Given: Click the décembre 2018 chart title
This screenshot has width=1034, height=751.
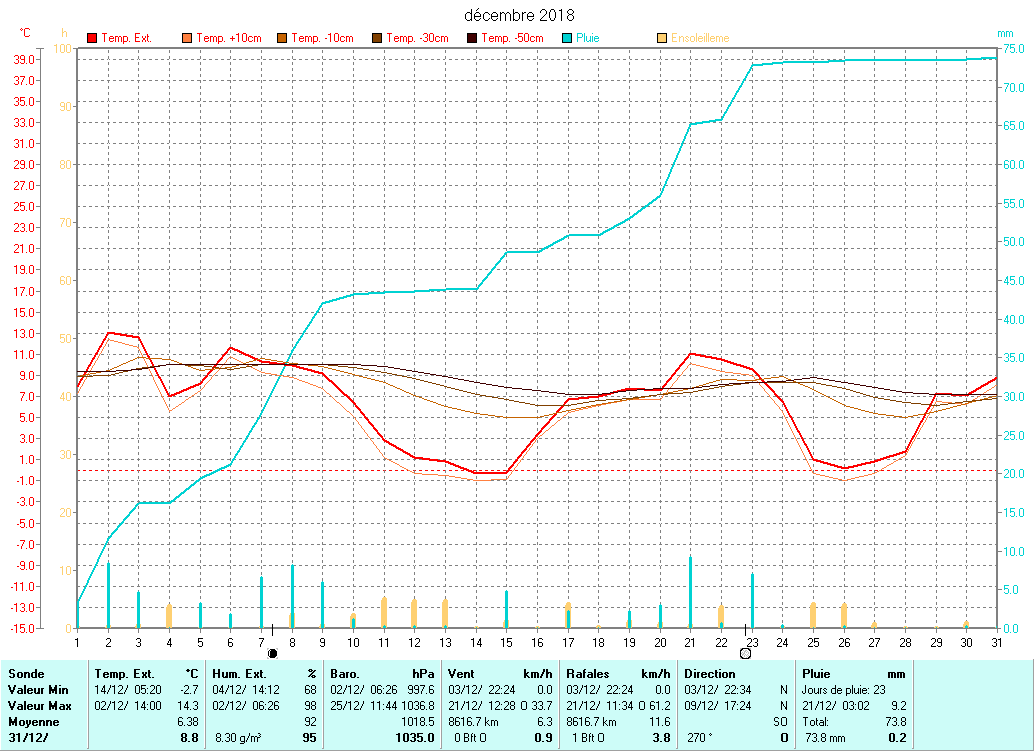Looking at the screenshot, I should pos(519,15).
